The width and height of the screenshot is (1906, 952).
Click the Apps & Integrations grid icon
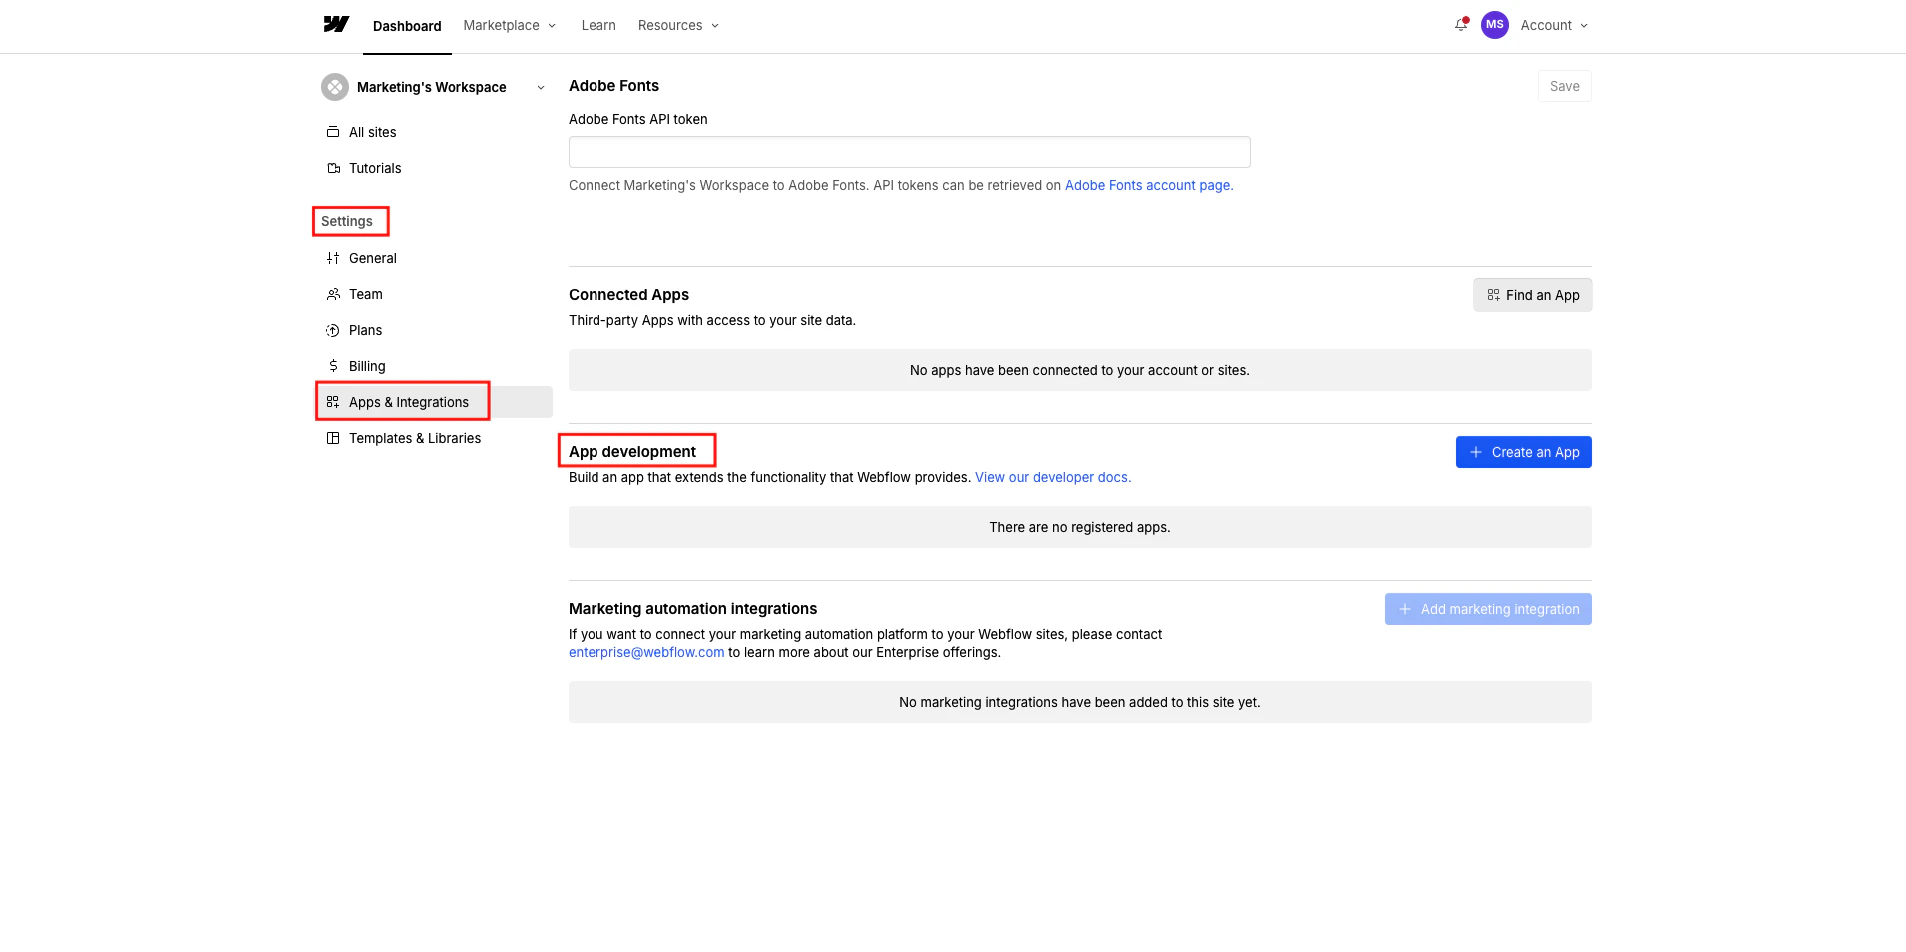click(x=333, y=402)
